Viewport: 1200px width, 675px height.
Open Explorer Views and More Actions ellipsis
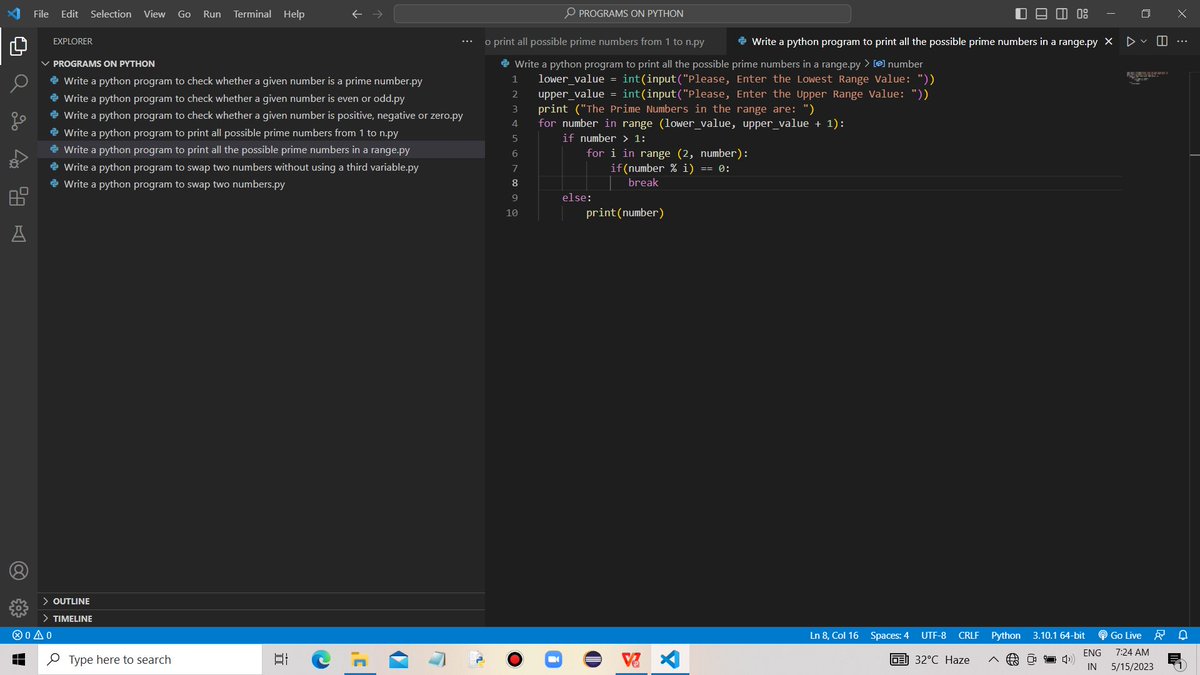click(x=467, y=42)
